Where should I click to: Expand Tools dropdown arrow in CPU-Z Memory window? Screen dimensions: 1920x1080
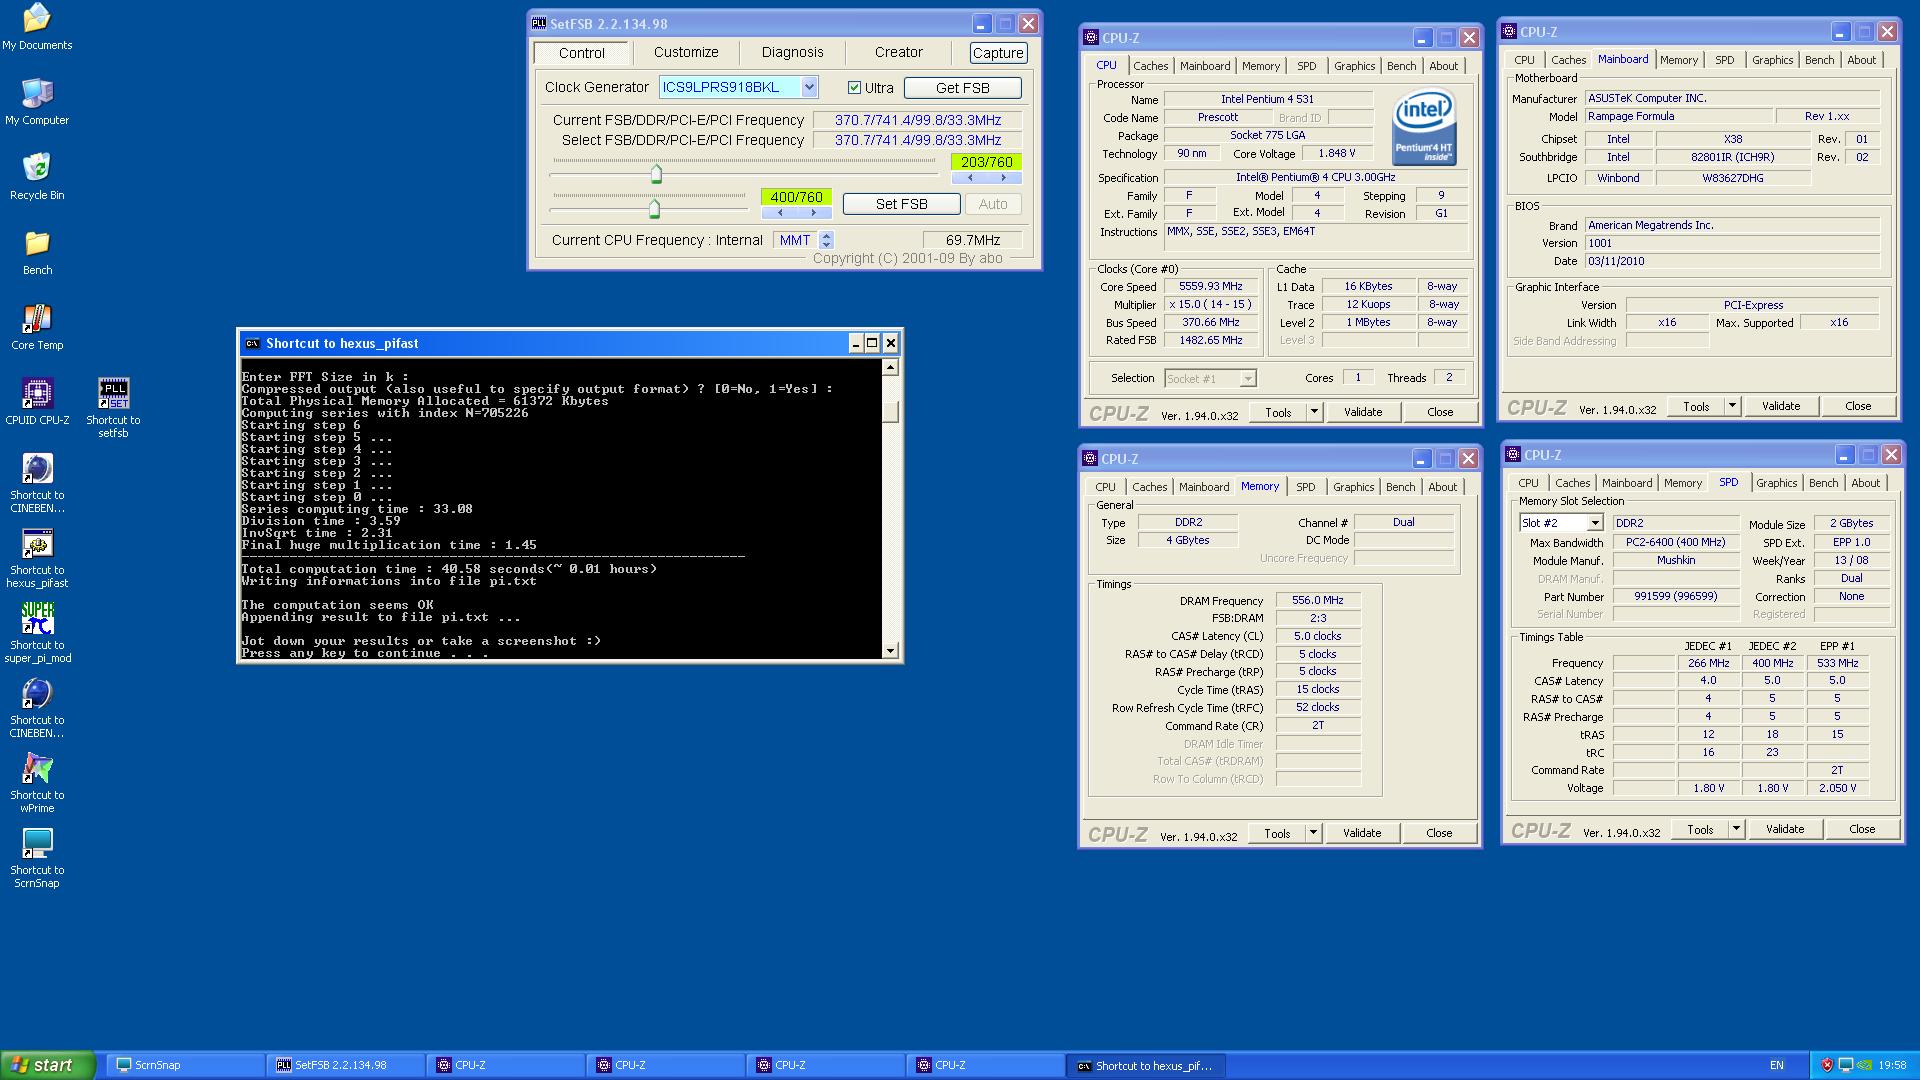click(x=1313, y=833)
